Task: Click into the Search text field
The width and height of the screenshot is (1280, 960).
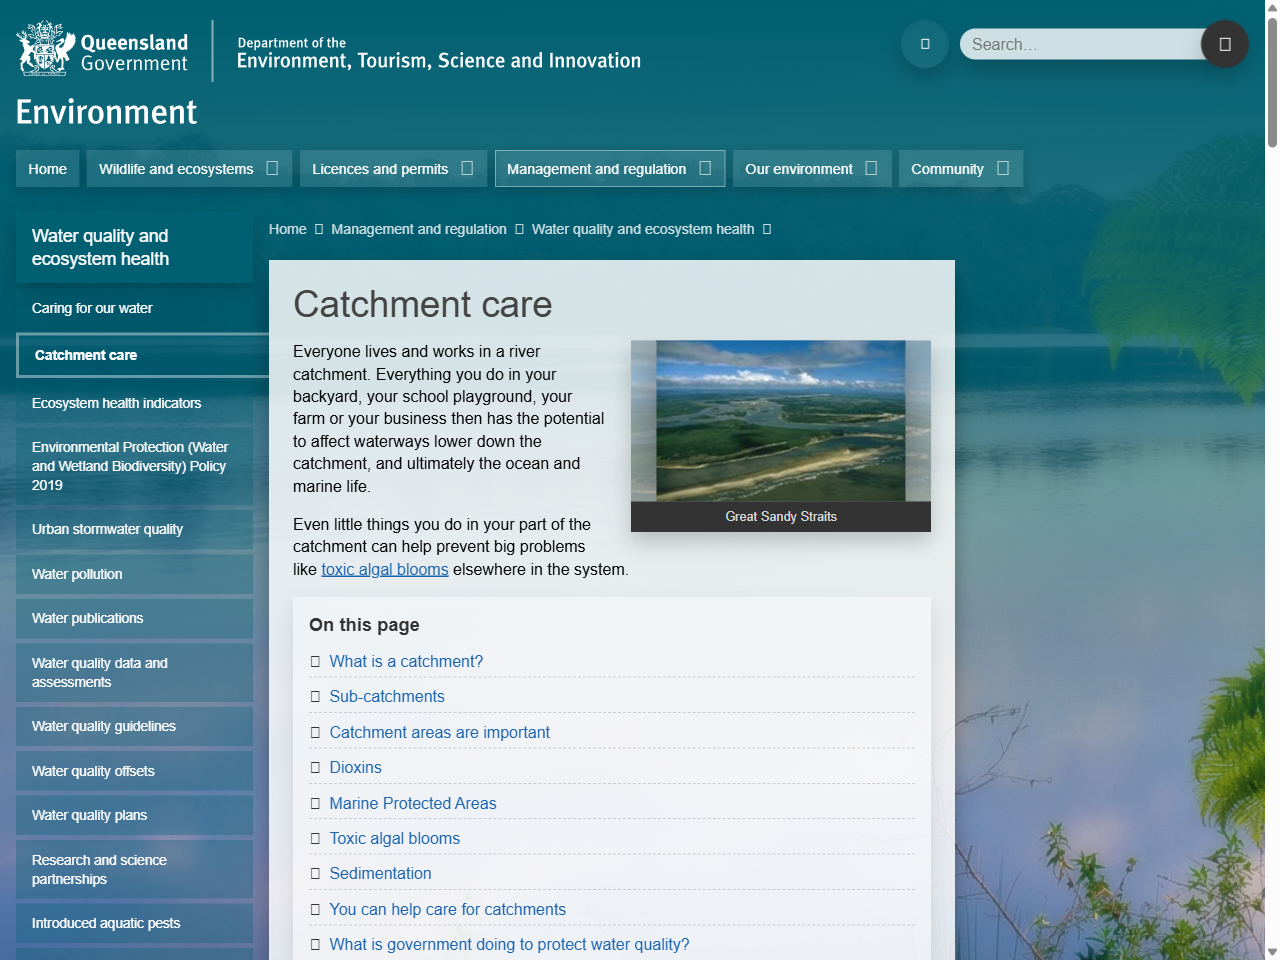Action: pos(1080,44)
